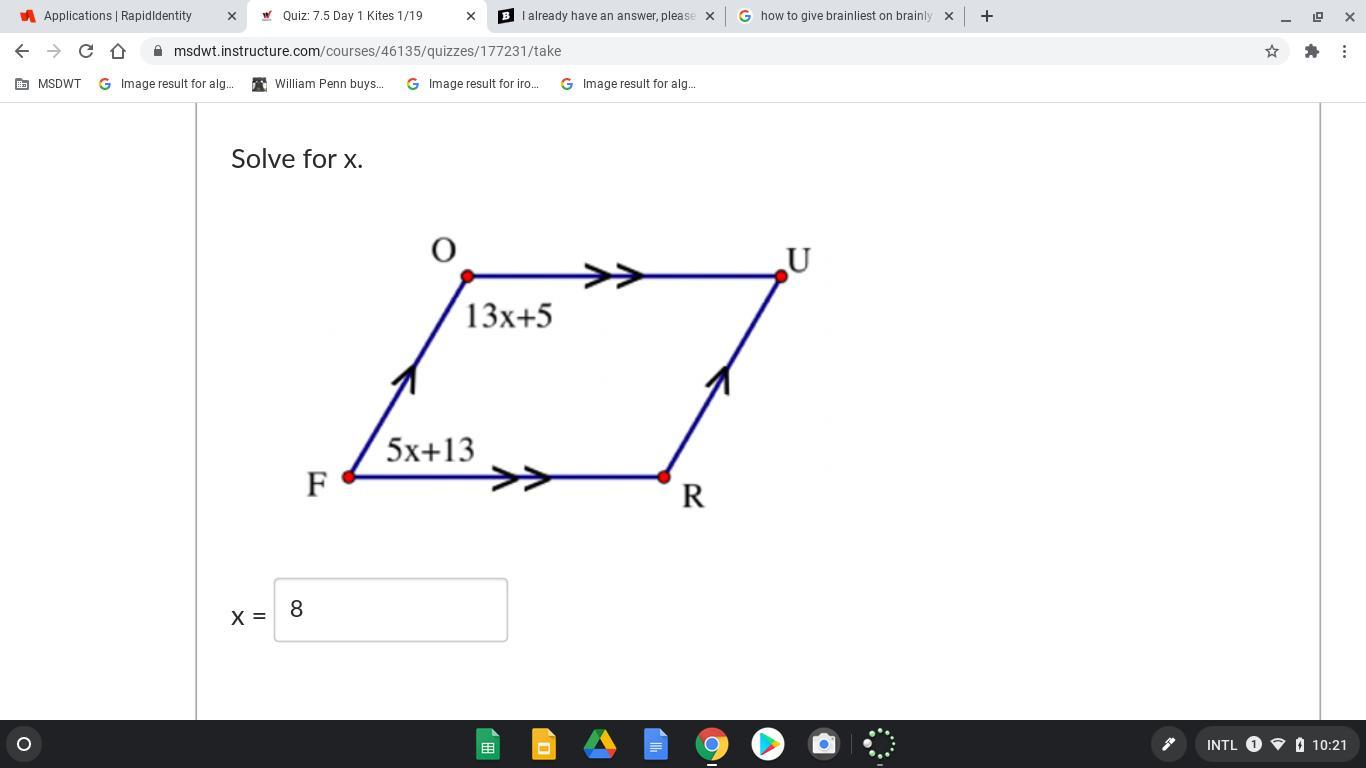1366x768 pixels.
Task: Click the x answer input field
Action: point(390,610)
